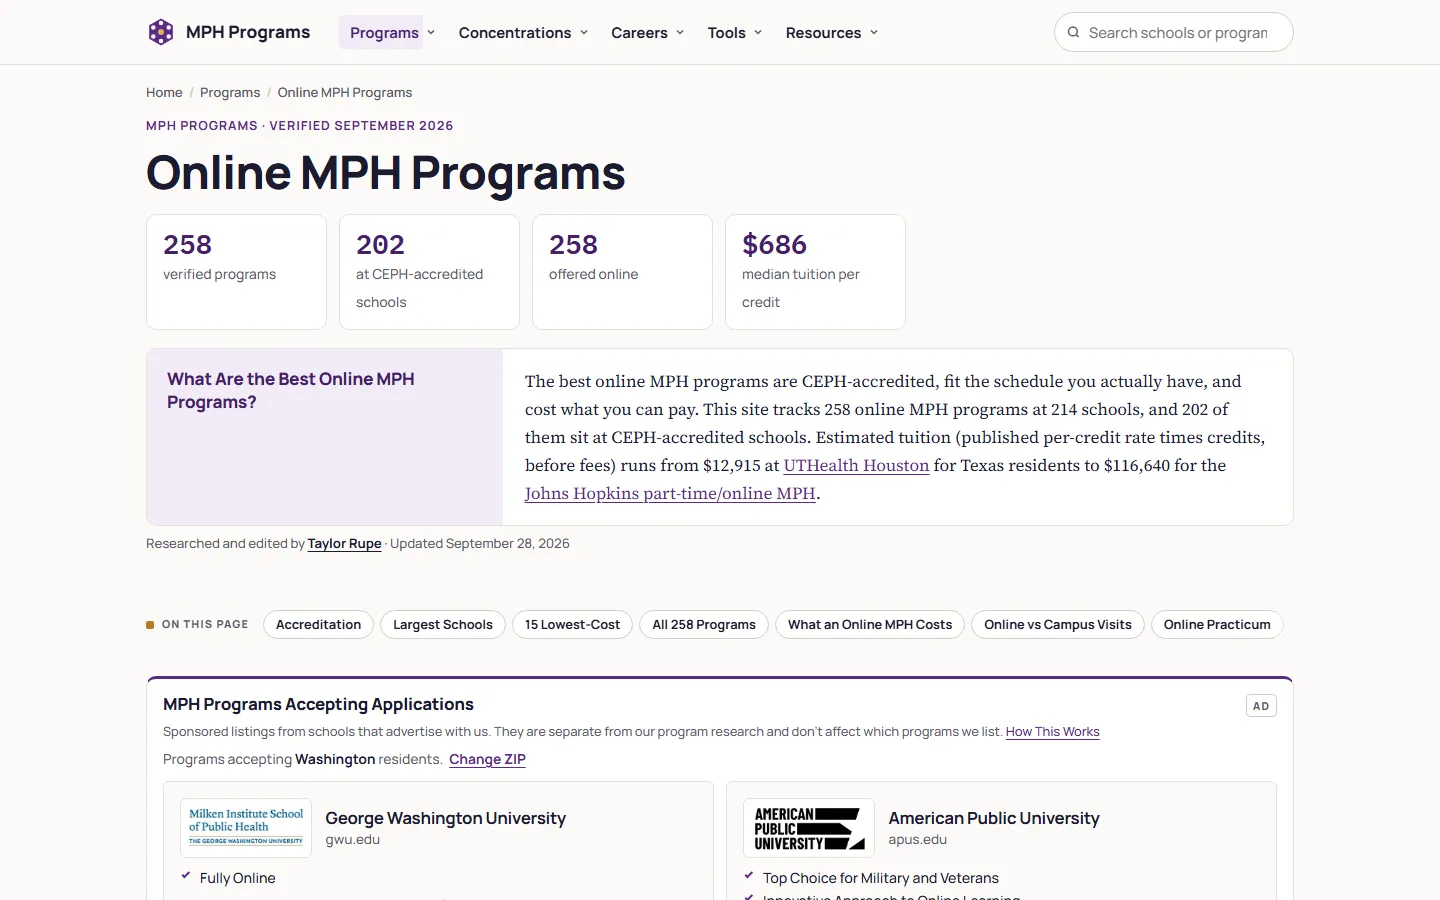This screenshot has width=1440, height=900.
Task: Click the $686 median tuition stat card
Action: pos(815,272)
